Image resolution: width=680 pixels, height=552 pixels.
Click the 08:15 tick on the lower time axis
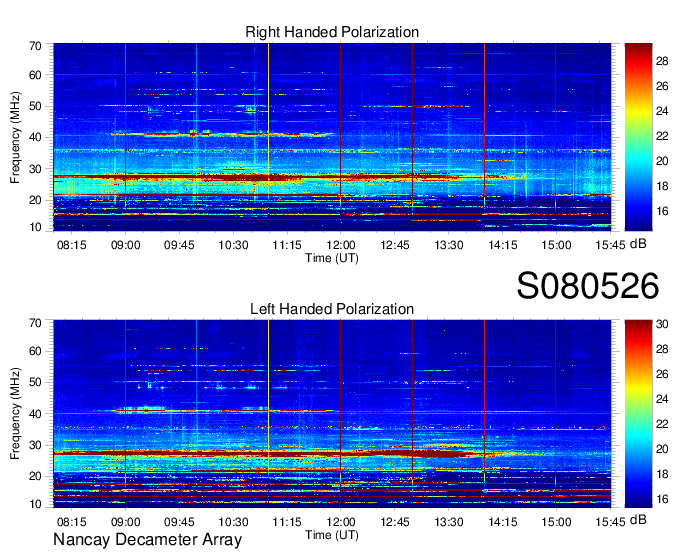(x=72, y=522)
